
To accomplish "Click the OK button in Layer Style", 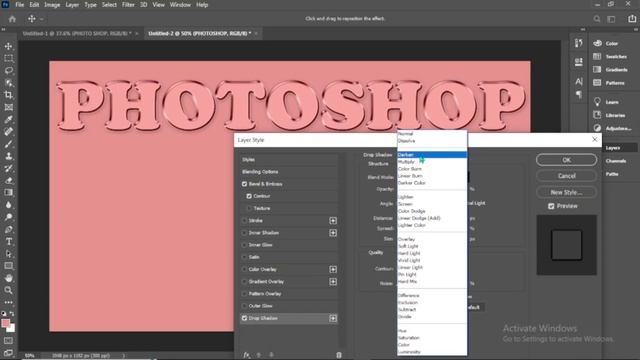I will [567, 160].
